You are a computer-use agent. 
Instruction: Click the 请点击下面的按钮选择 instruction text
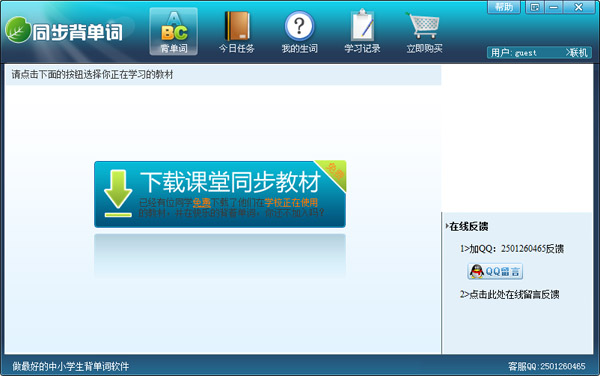(x=92, y=75)
